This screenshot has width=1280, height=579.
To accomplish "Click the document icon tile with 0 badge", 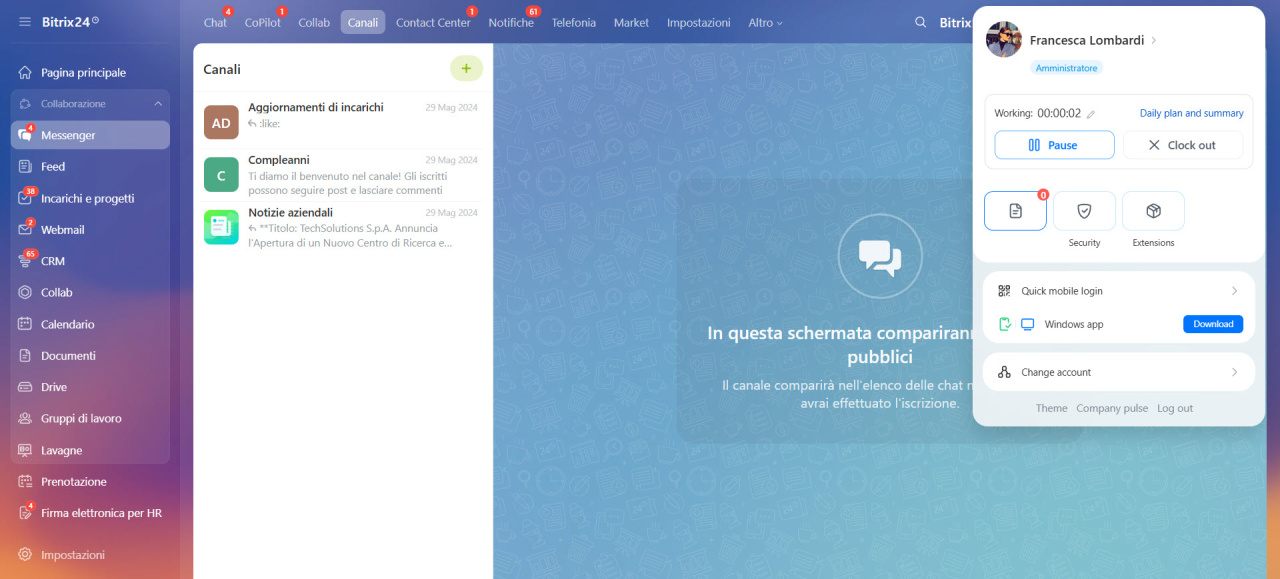I will tap(1015, 211).
